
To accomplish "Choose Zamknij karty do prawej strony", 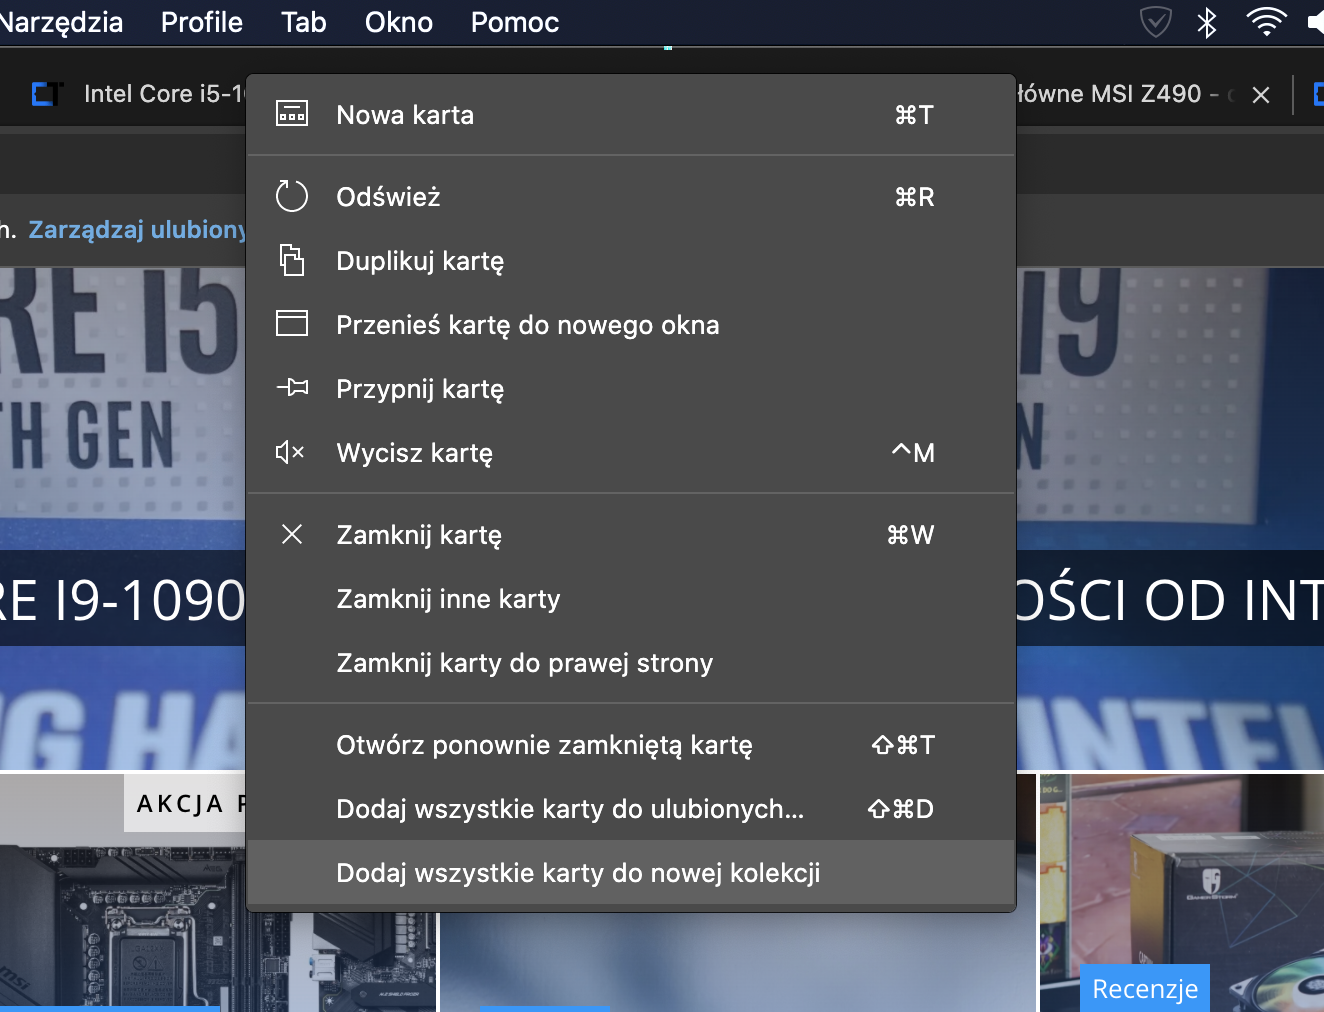I will coord(631,663).
